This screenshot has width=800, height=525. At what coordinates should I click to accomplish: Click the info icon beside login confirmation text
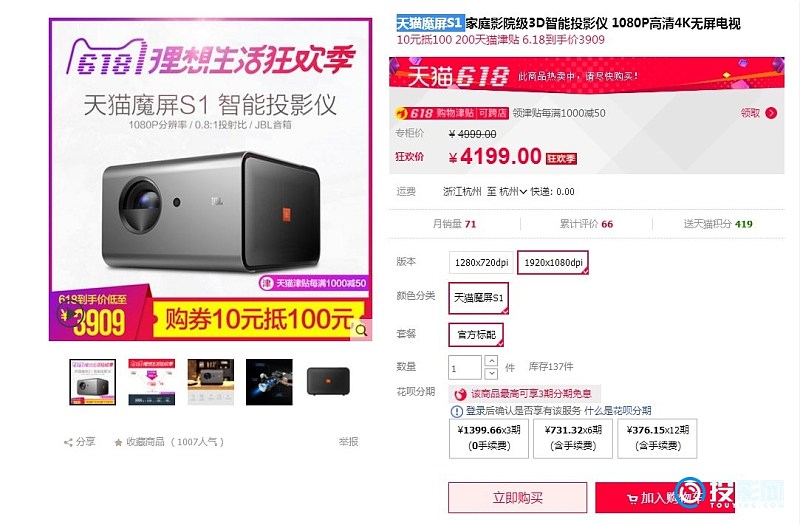pyautogui.click(x=456, y=411)
